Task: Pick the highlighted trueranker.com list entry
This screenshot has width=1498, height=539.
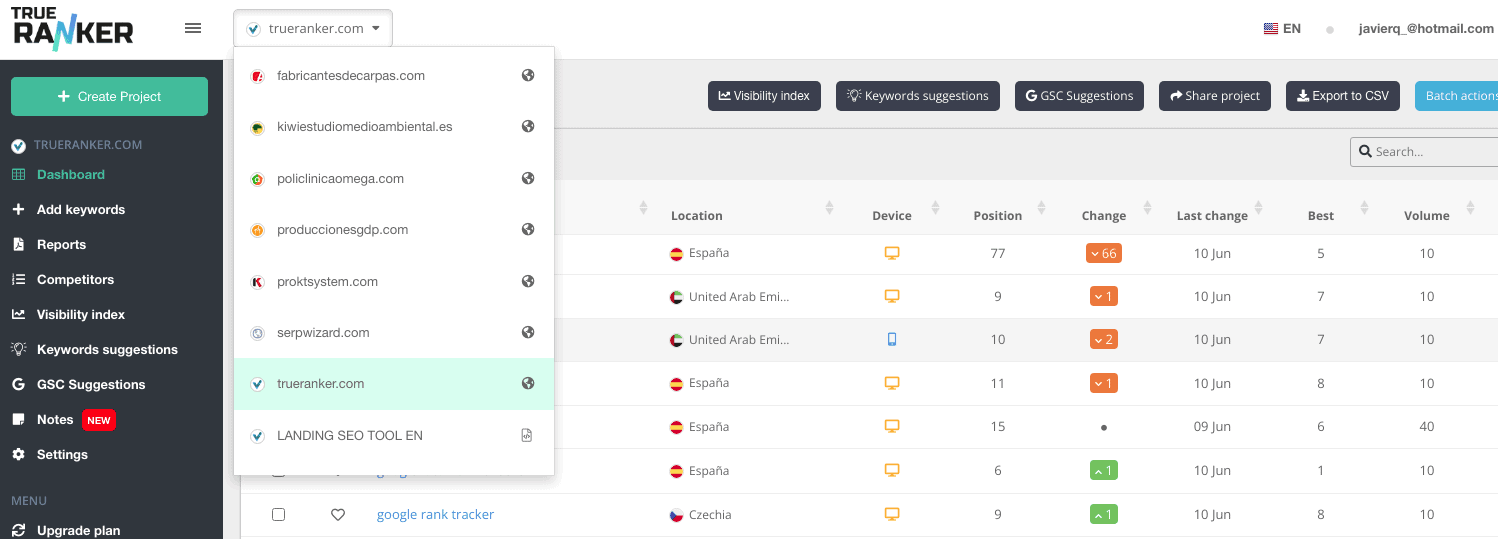Action: (x=393, y=384)
